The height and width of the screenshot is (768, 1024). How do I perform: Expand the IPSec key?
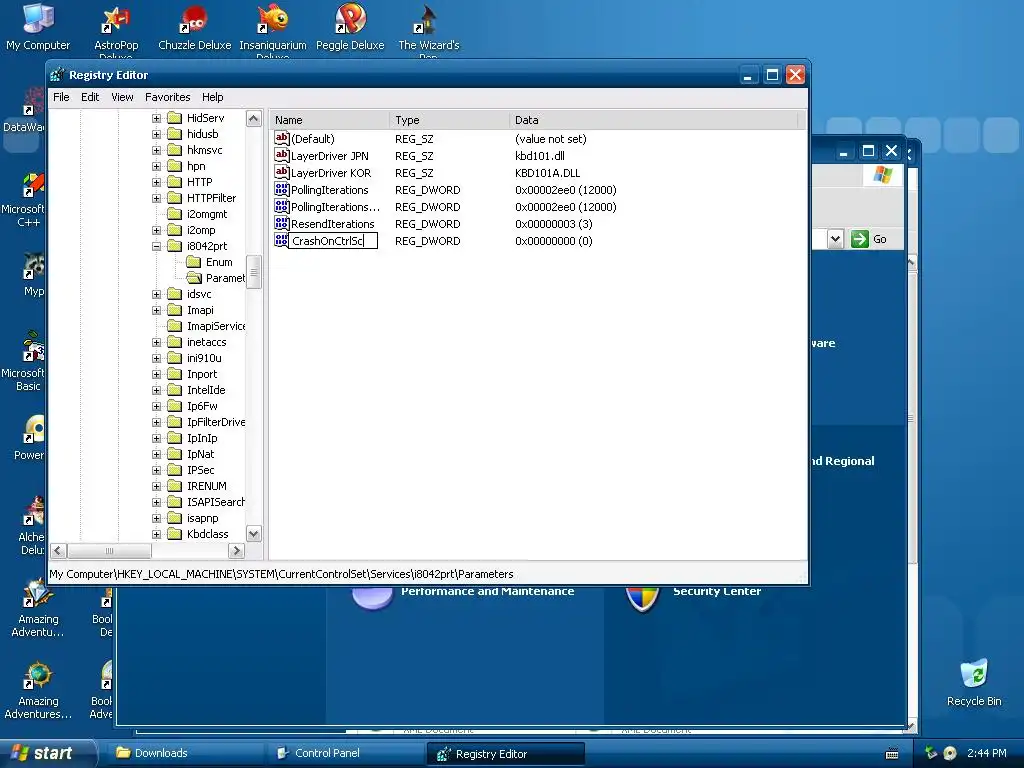point(156,470)
